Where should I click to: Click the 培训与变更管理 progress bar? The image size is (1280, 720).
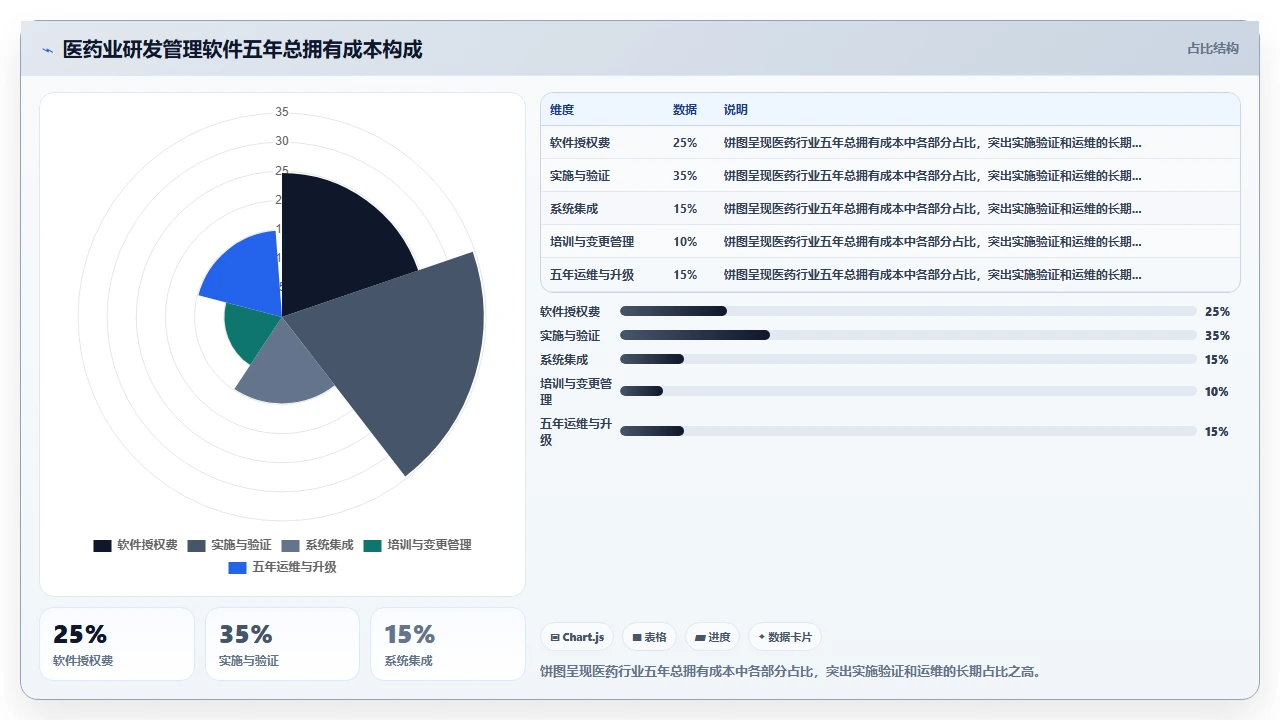coord(908,392)
